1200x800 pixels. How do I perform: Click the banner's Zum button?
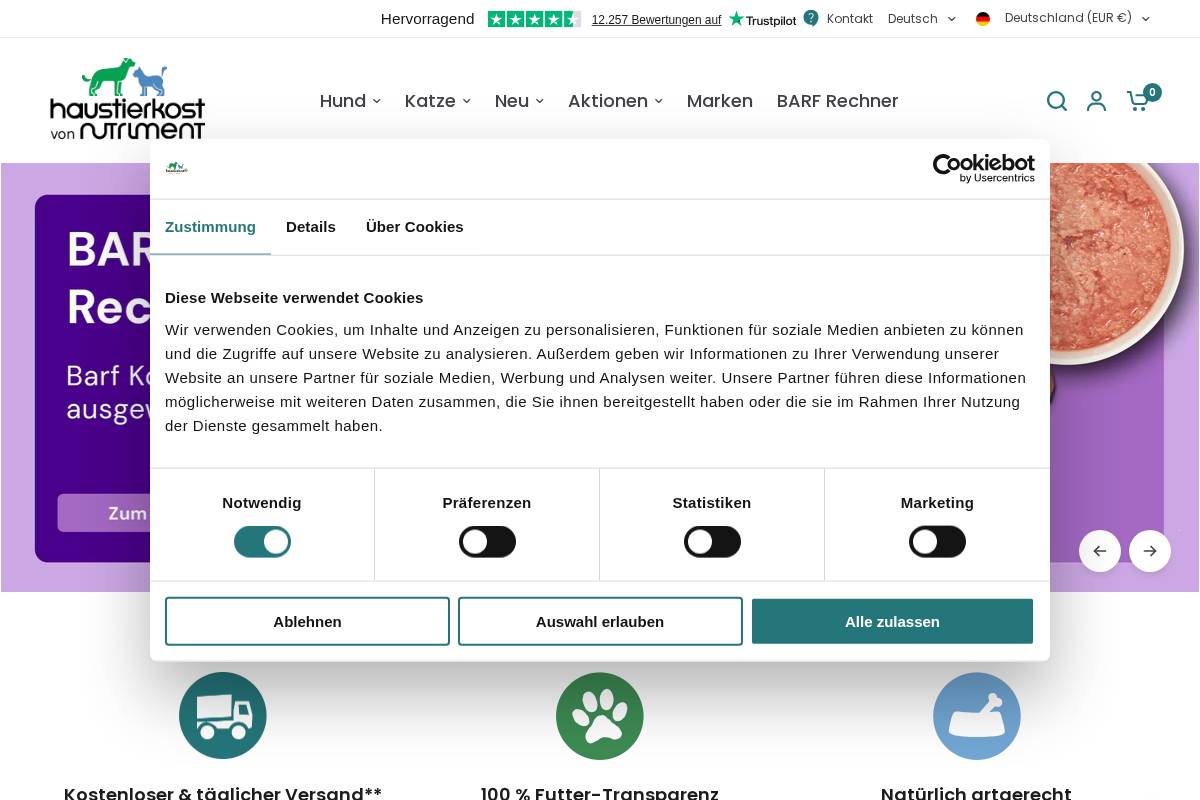point(103,513)
